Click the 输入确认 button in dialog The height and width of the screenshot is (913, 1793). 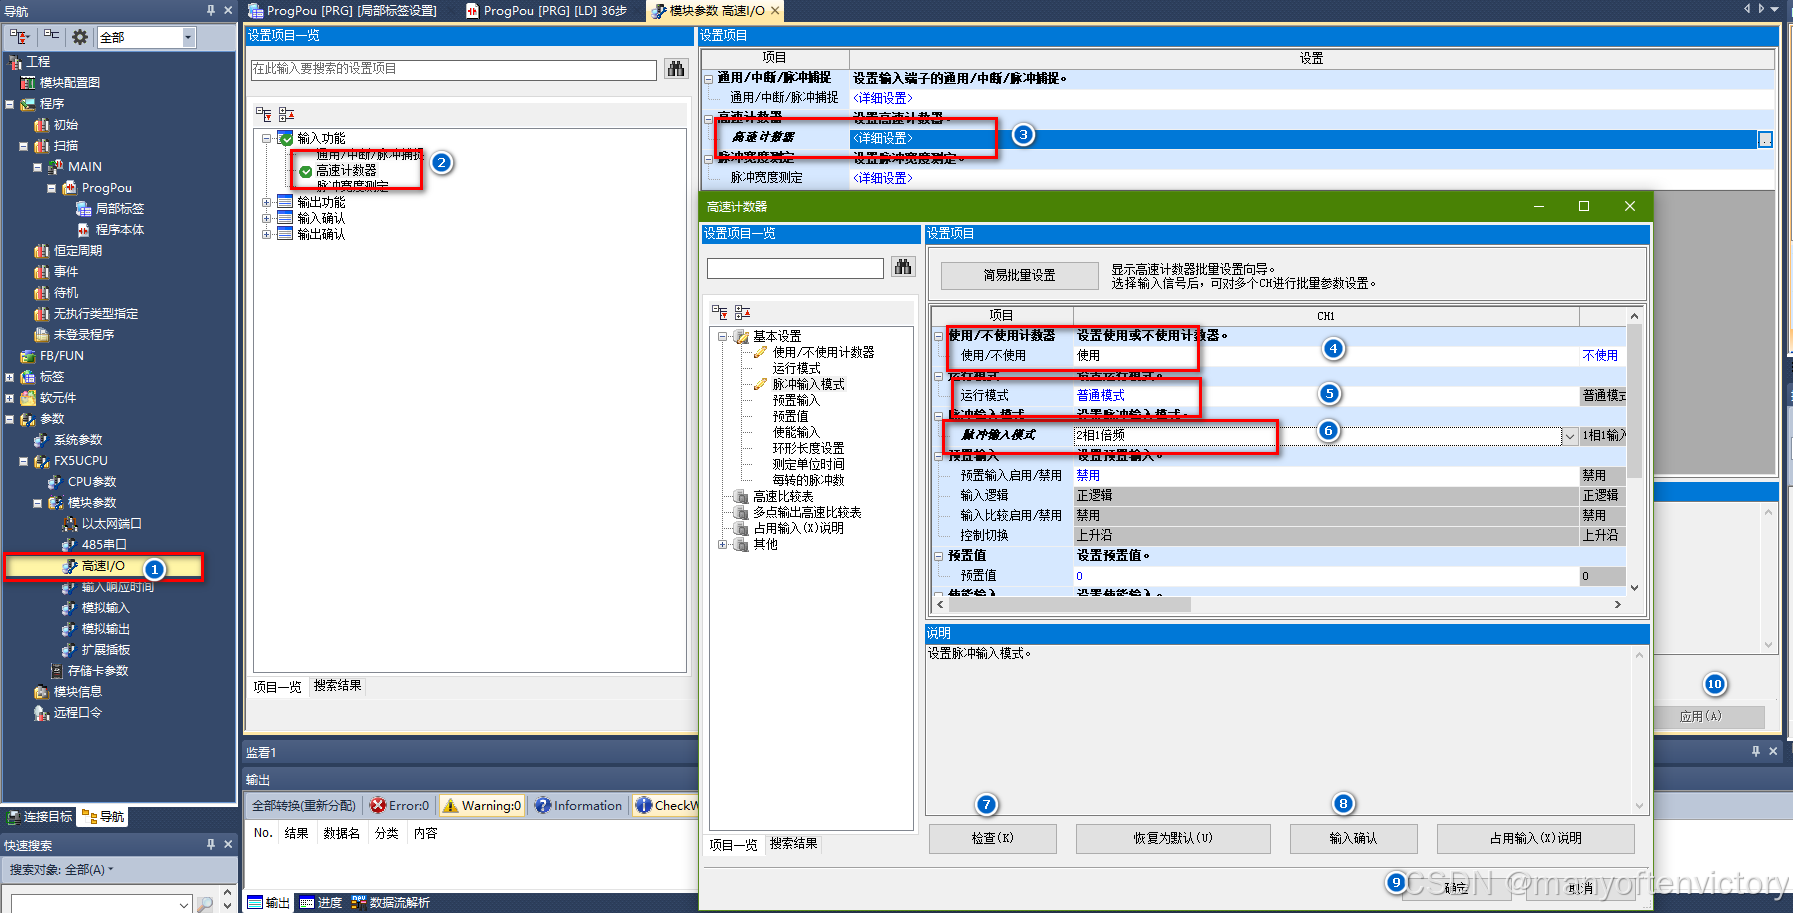point(1353,838)
